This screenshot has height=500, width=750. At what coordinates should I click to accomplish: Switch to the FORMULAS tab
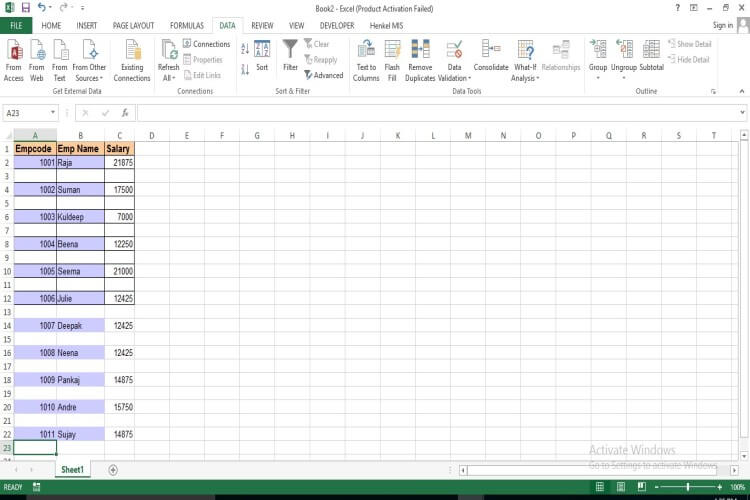click(x=187, y=25)
